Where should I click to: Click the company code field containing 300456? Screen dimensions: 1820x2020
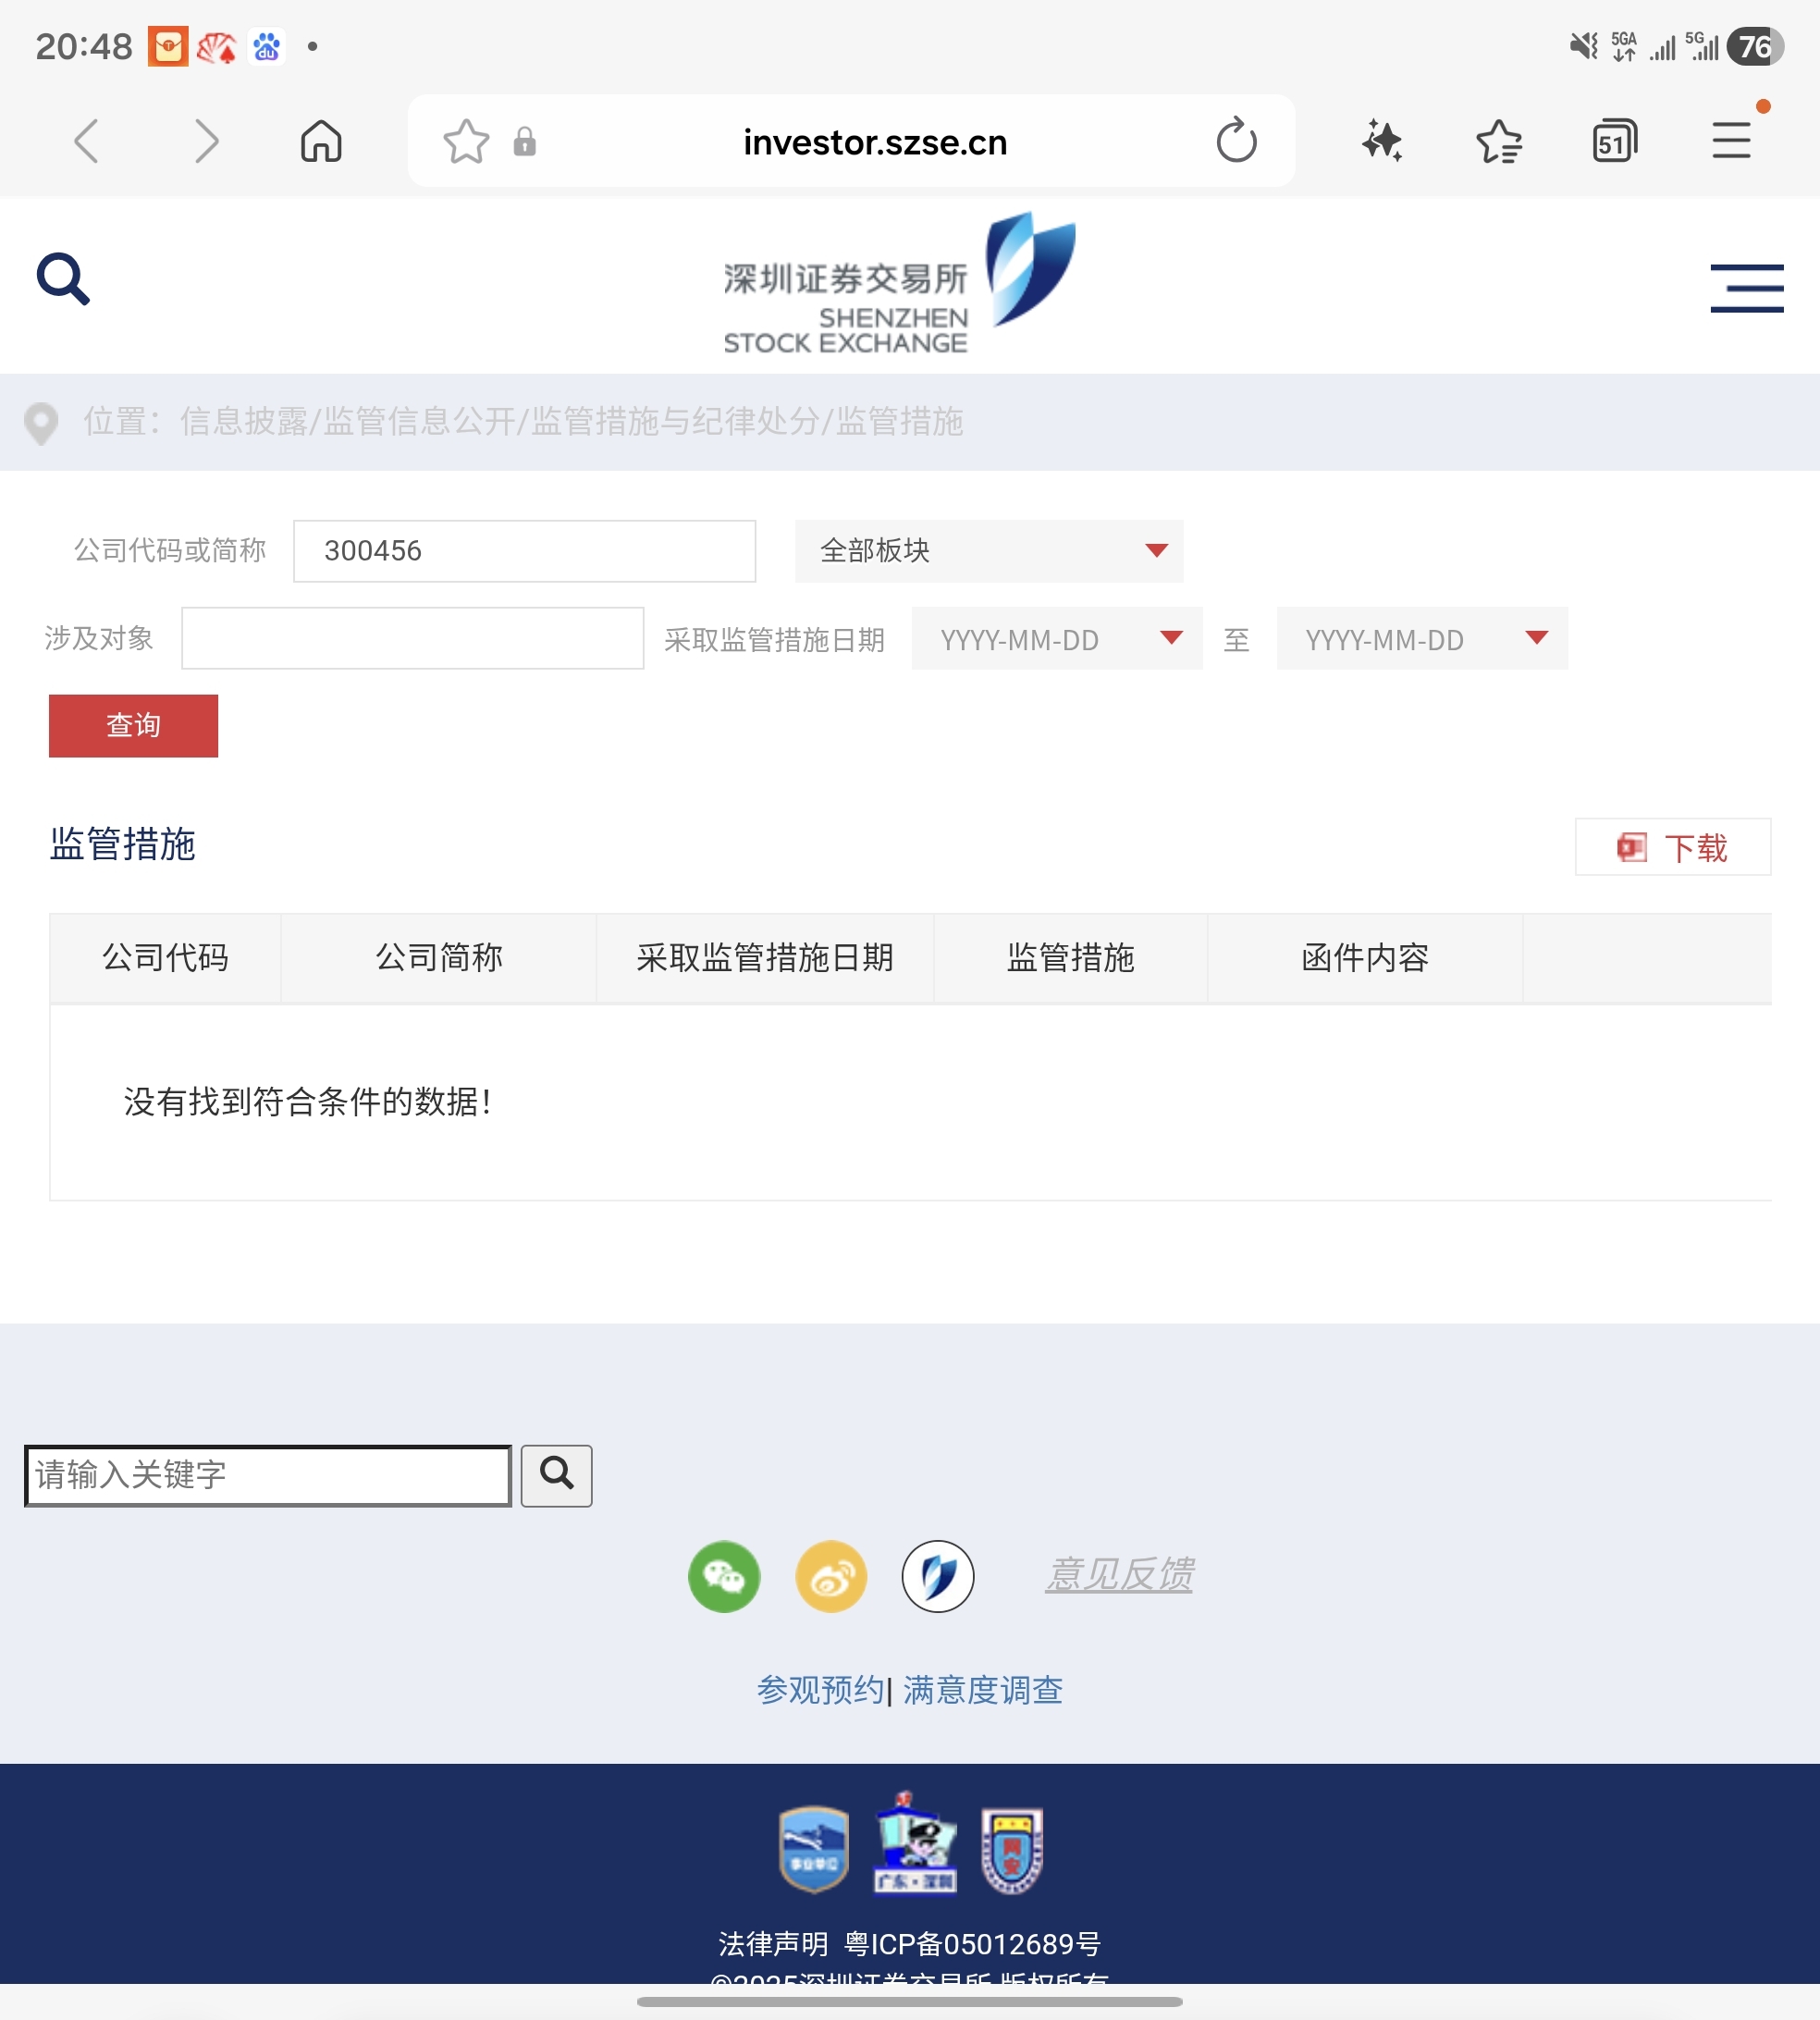(x=524, y=551)
